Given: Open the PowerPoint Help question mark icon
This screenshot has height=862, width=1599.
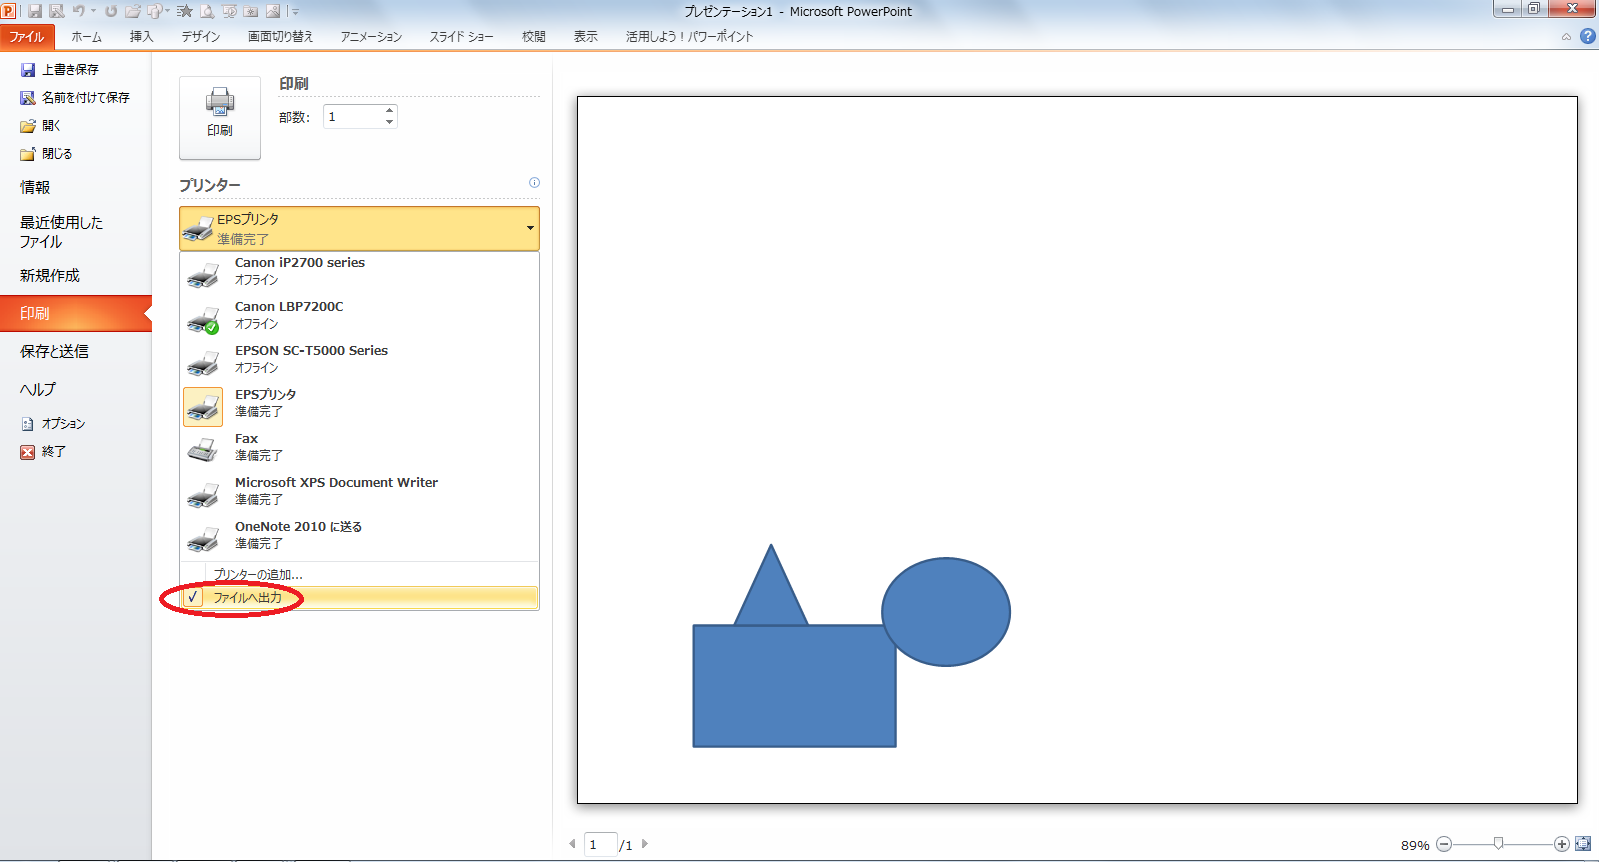Looking at the screenshot, I should tap(1588, 36).
